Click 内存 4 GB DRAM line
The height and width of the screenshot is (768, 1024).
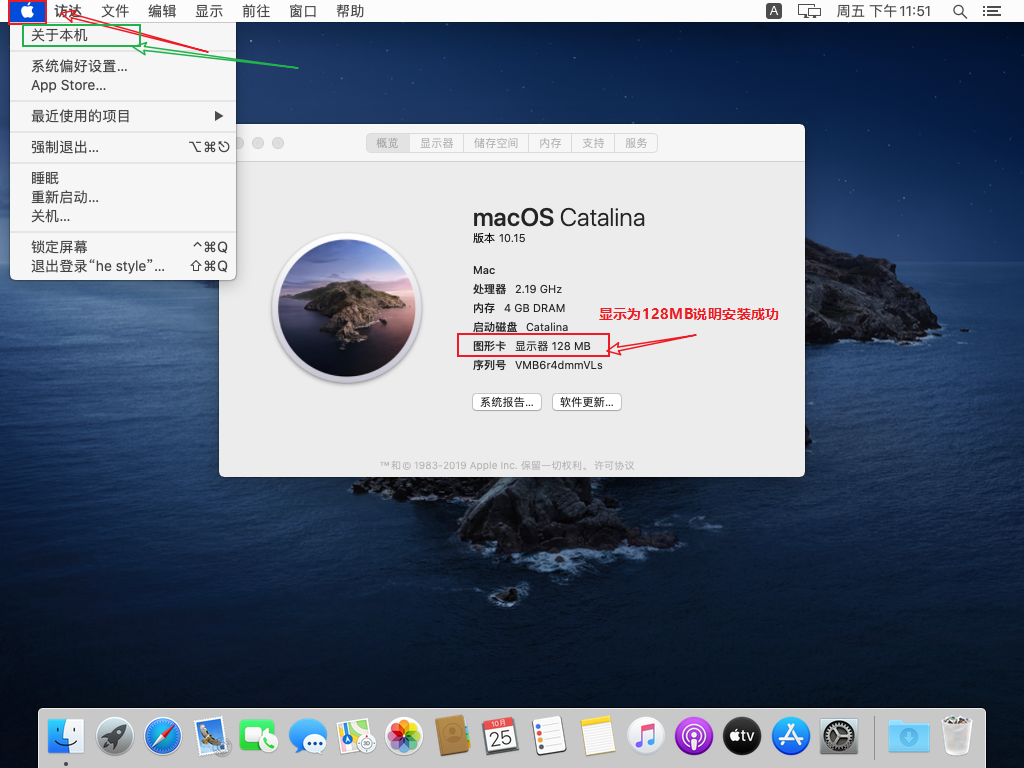point(519,308)
